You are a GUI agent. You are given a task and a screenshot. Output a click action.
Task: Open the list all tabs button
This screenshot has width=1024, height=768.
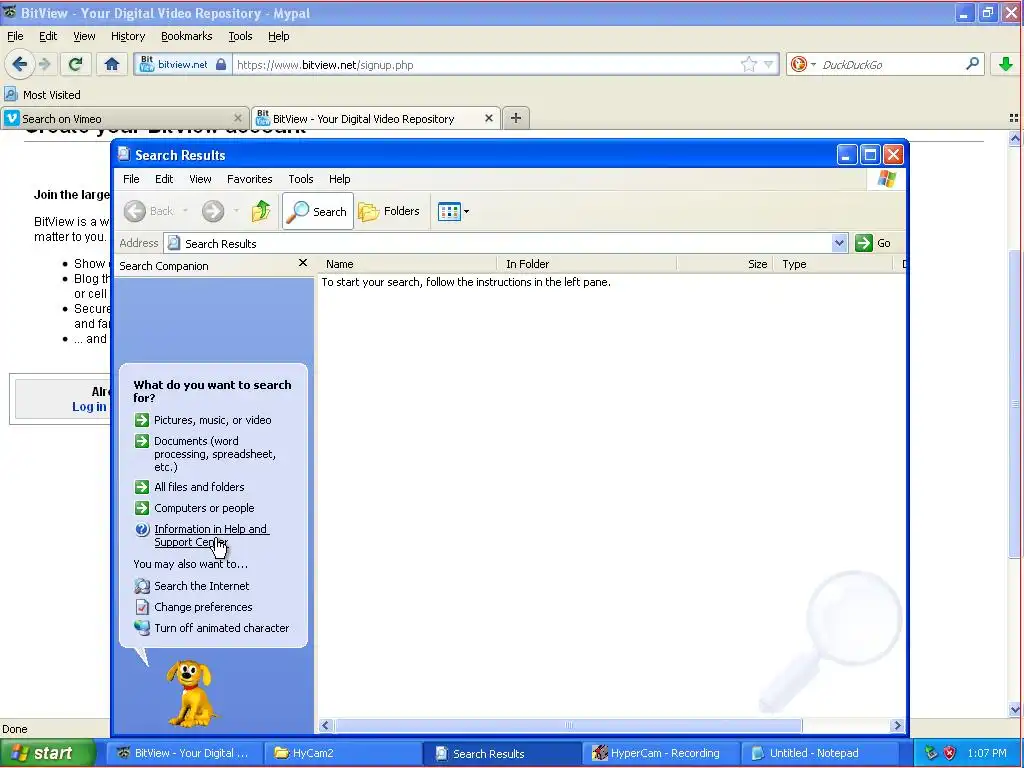[x=1014, y=118]
